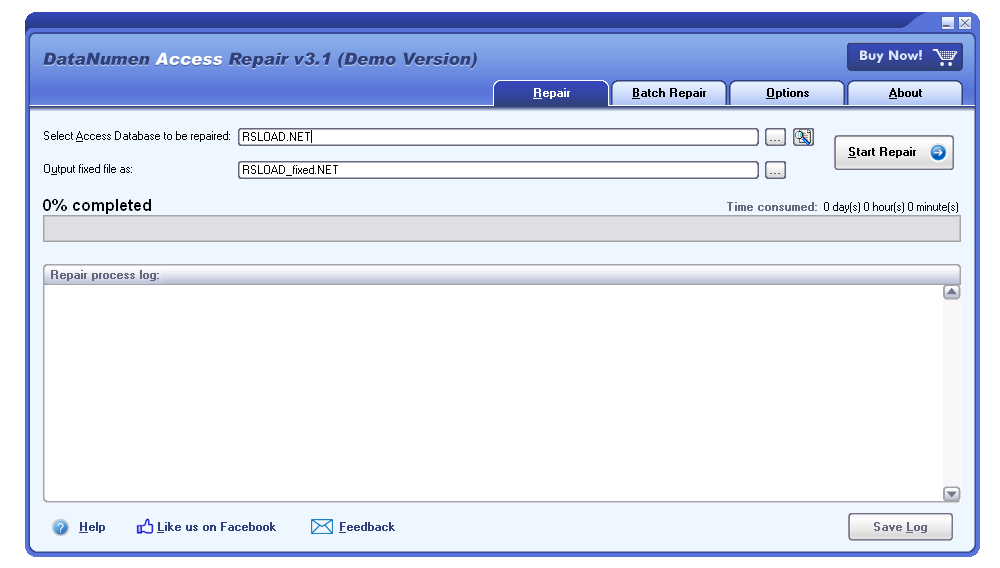Click the Time consumed value text

[890, 207]
